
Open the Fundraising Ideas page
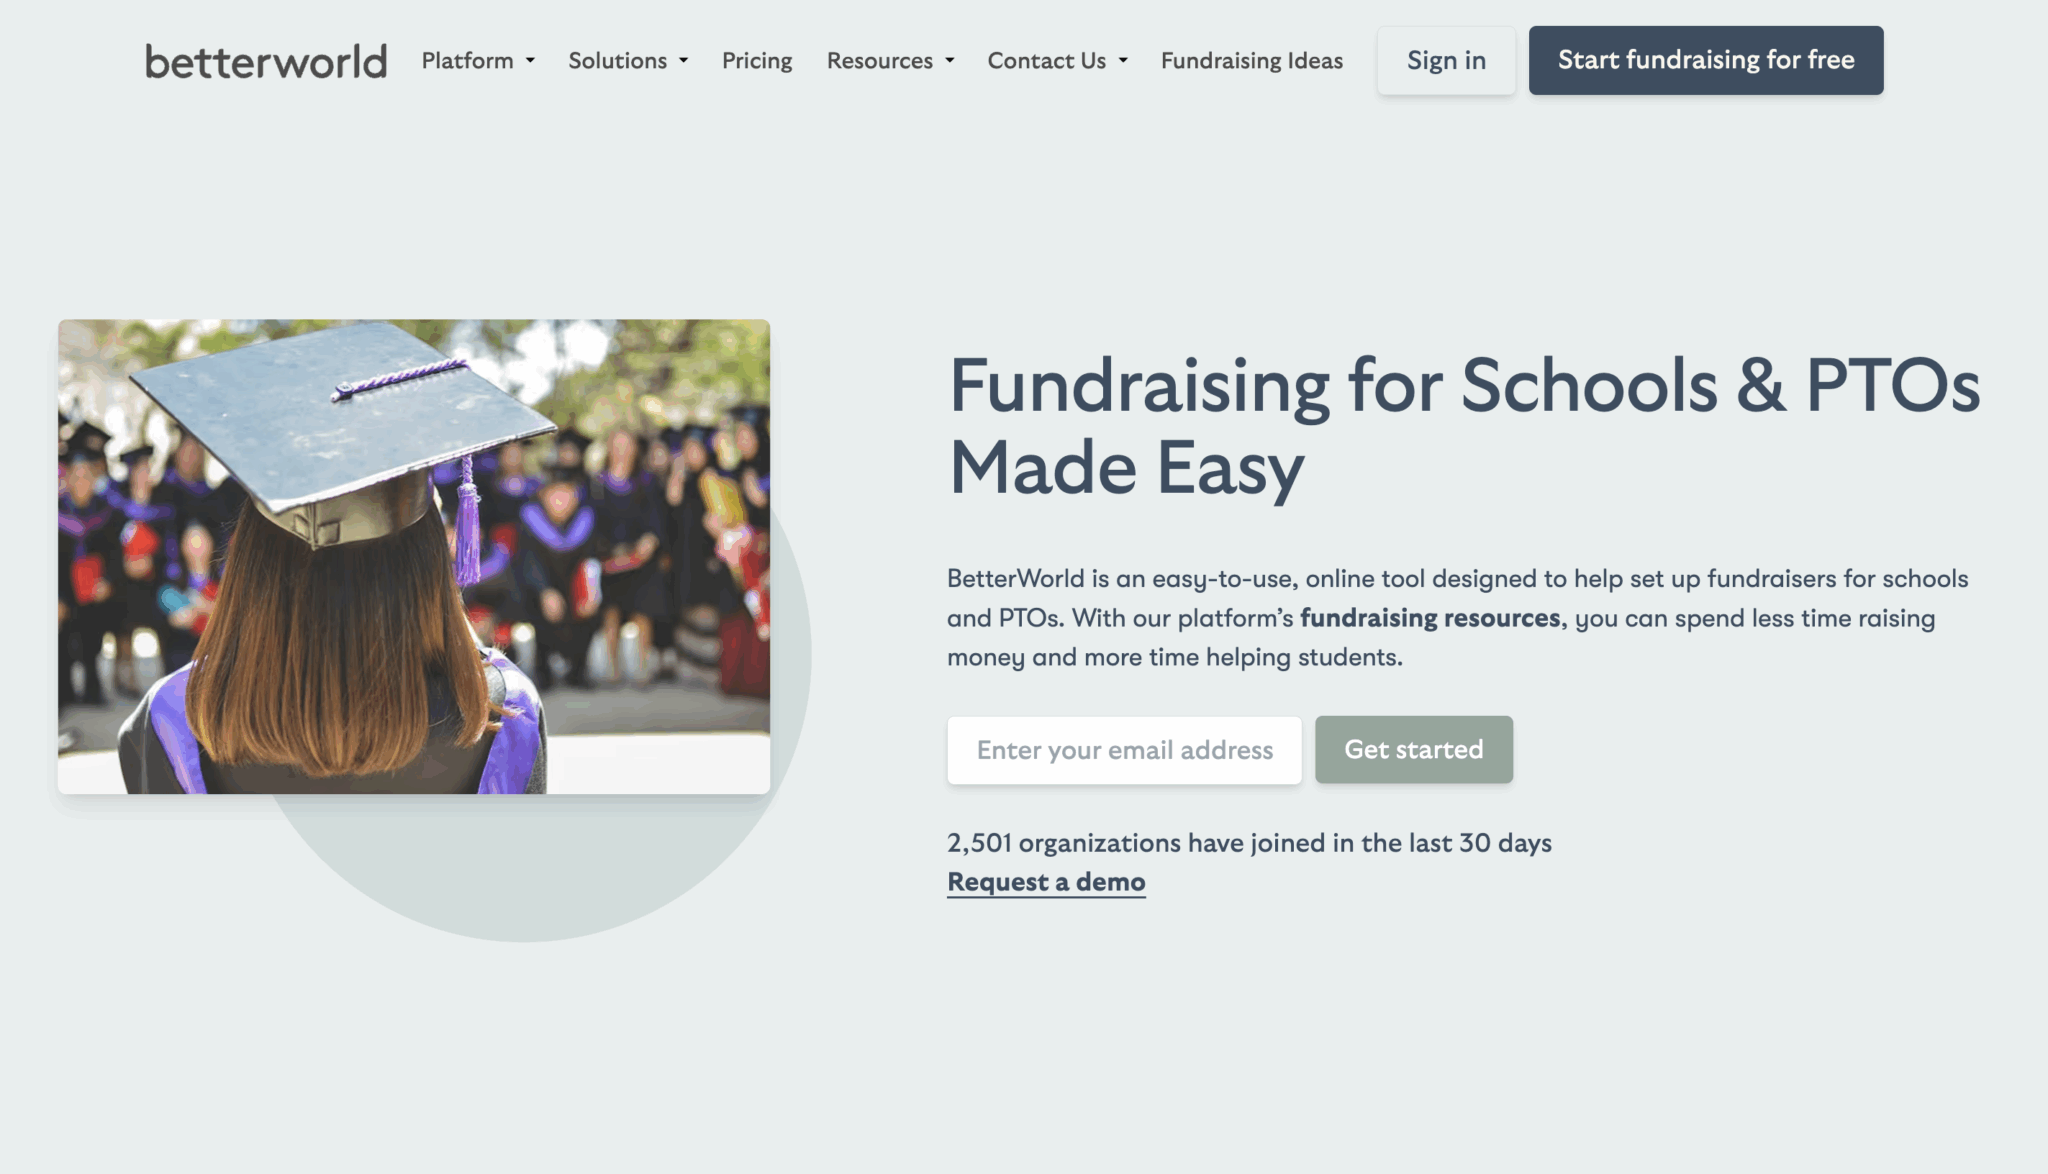1251,60
